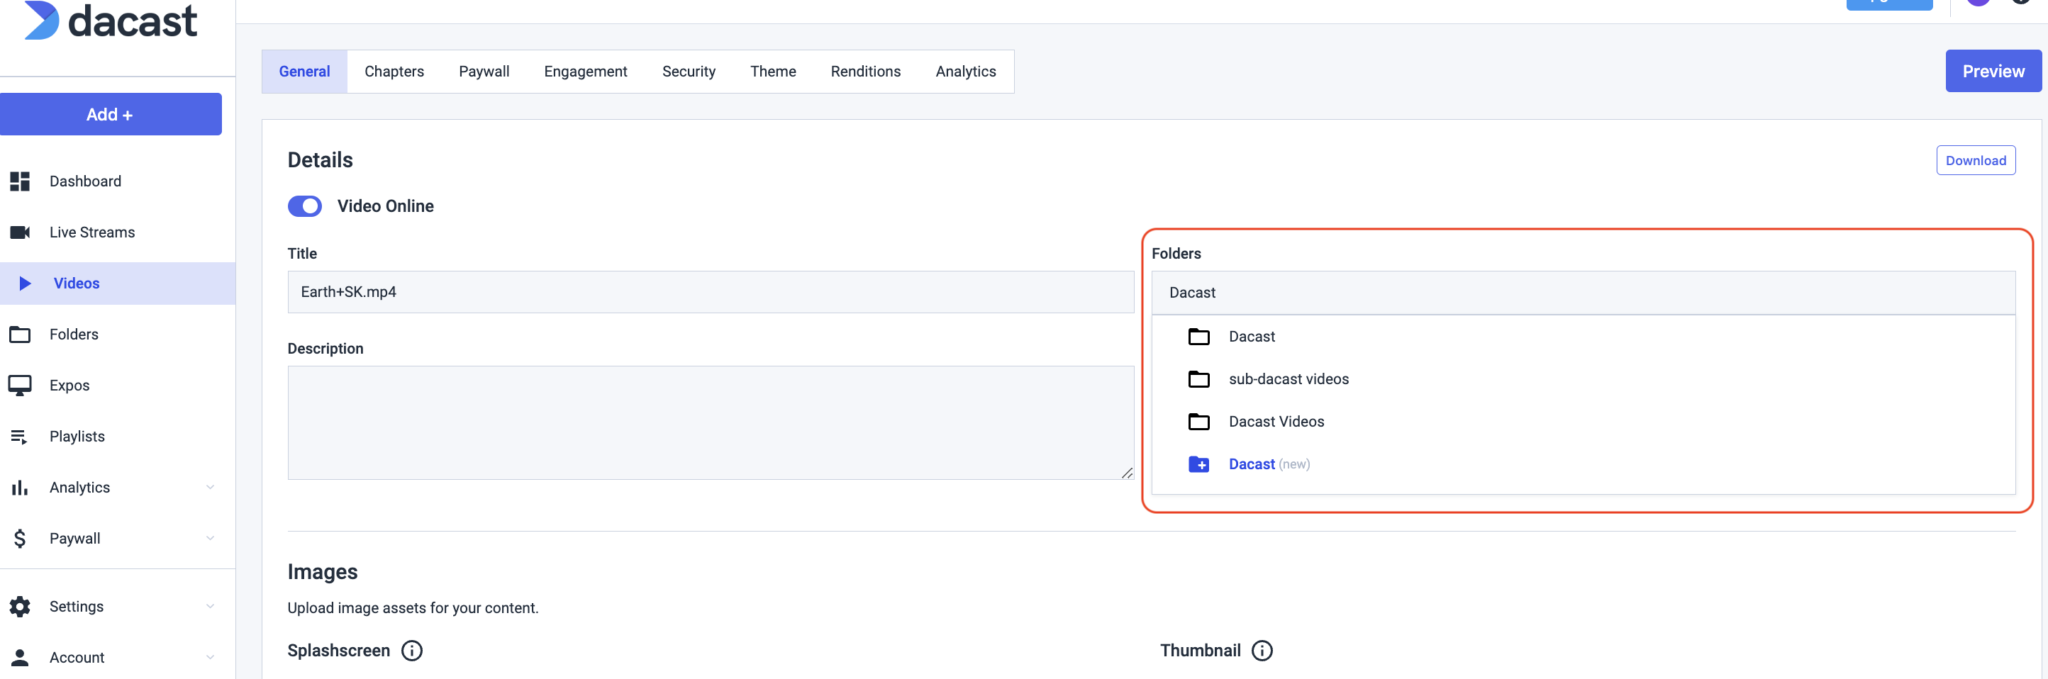Viewport: 2048px width, 679px height.
Task: Click the Paywall dollar sign icon
Action: (x=20, y=538)
